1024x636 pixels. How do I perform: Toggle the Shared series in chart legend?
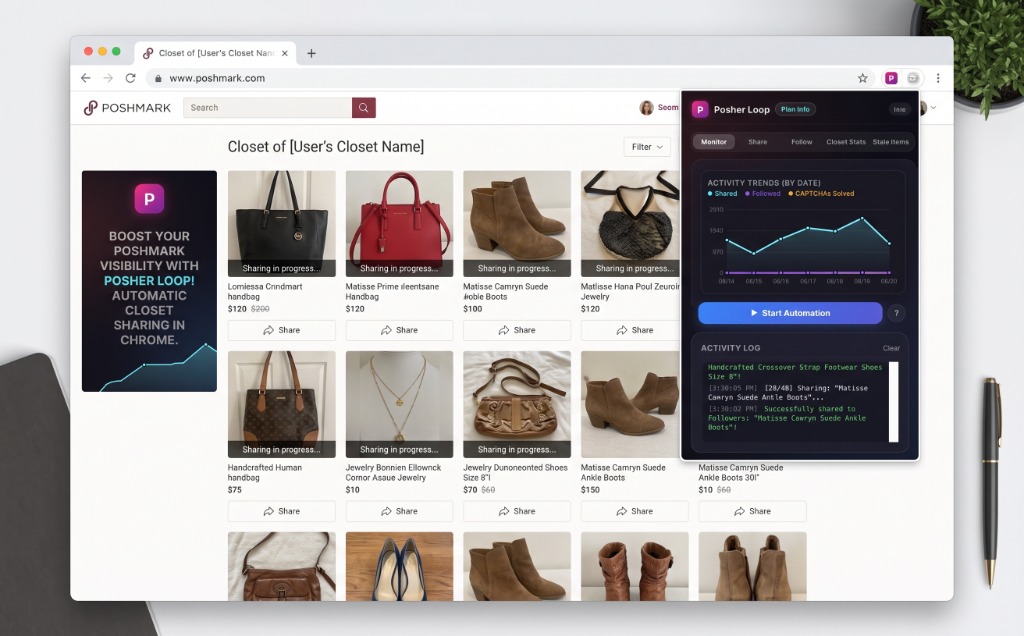722,194
